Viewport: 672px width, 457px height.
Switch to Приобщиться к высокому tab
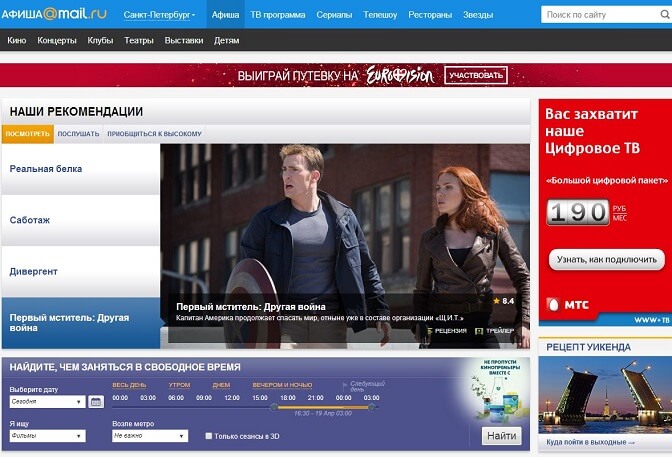coord(154,134)
